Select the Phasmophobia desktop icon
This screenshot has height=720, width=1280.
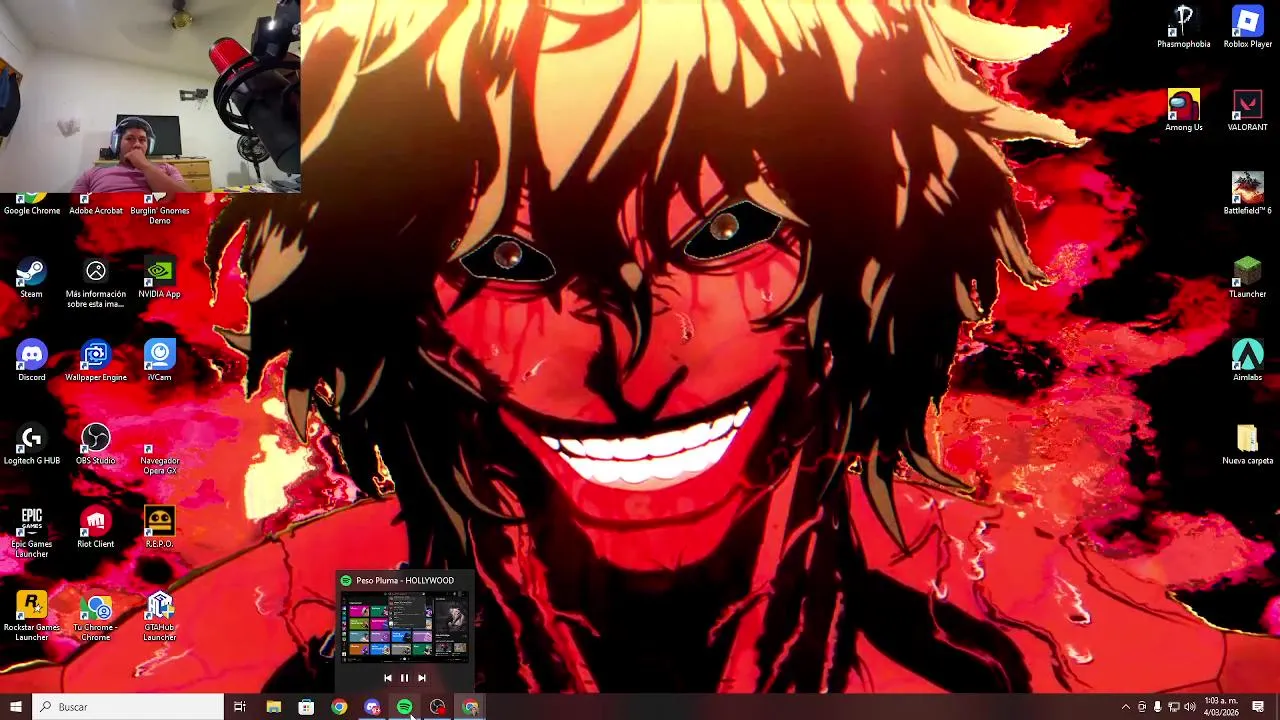pos(1184,28)
